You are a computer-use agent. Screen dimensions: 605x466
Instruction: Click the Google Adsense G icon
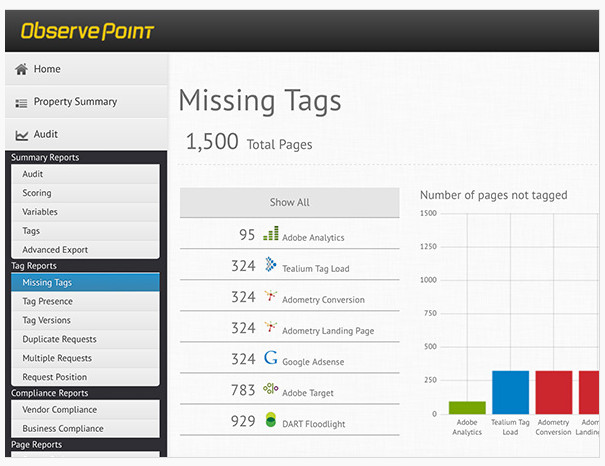(270, 358)
